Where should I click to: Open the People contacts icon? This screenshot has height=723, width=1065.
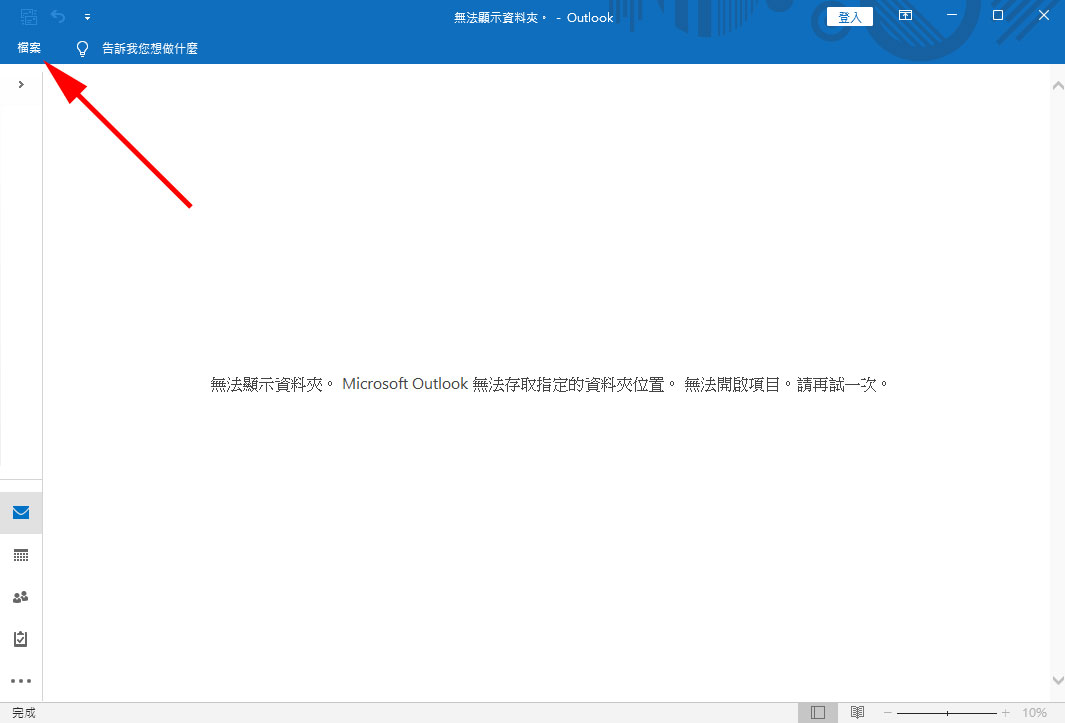[x=21, y=597]
